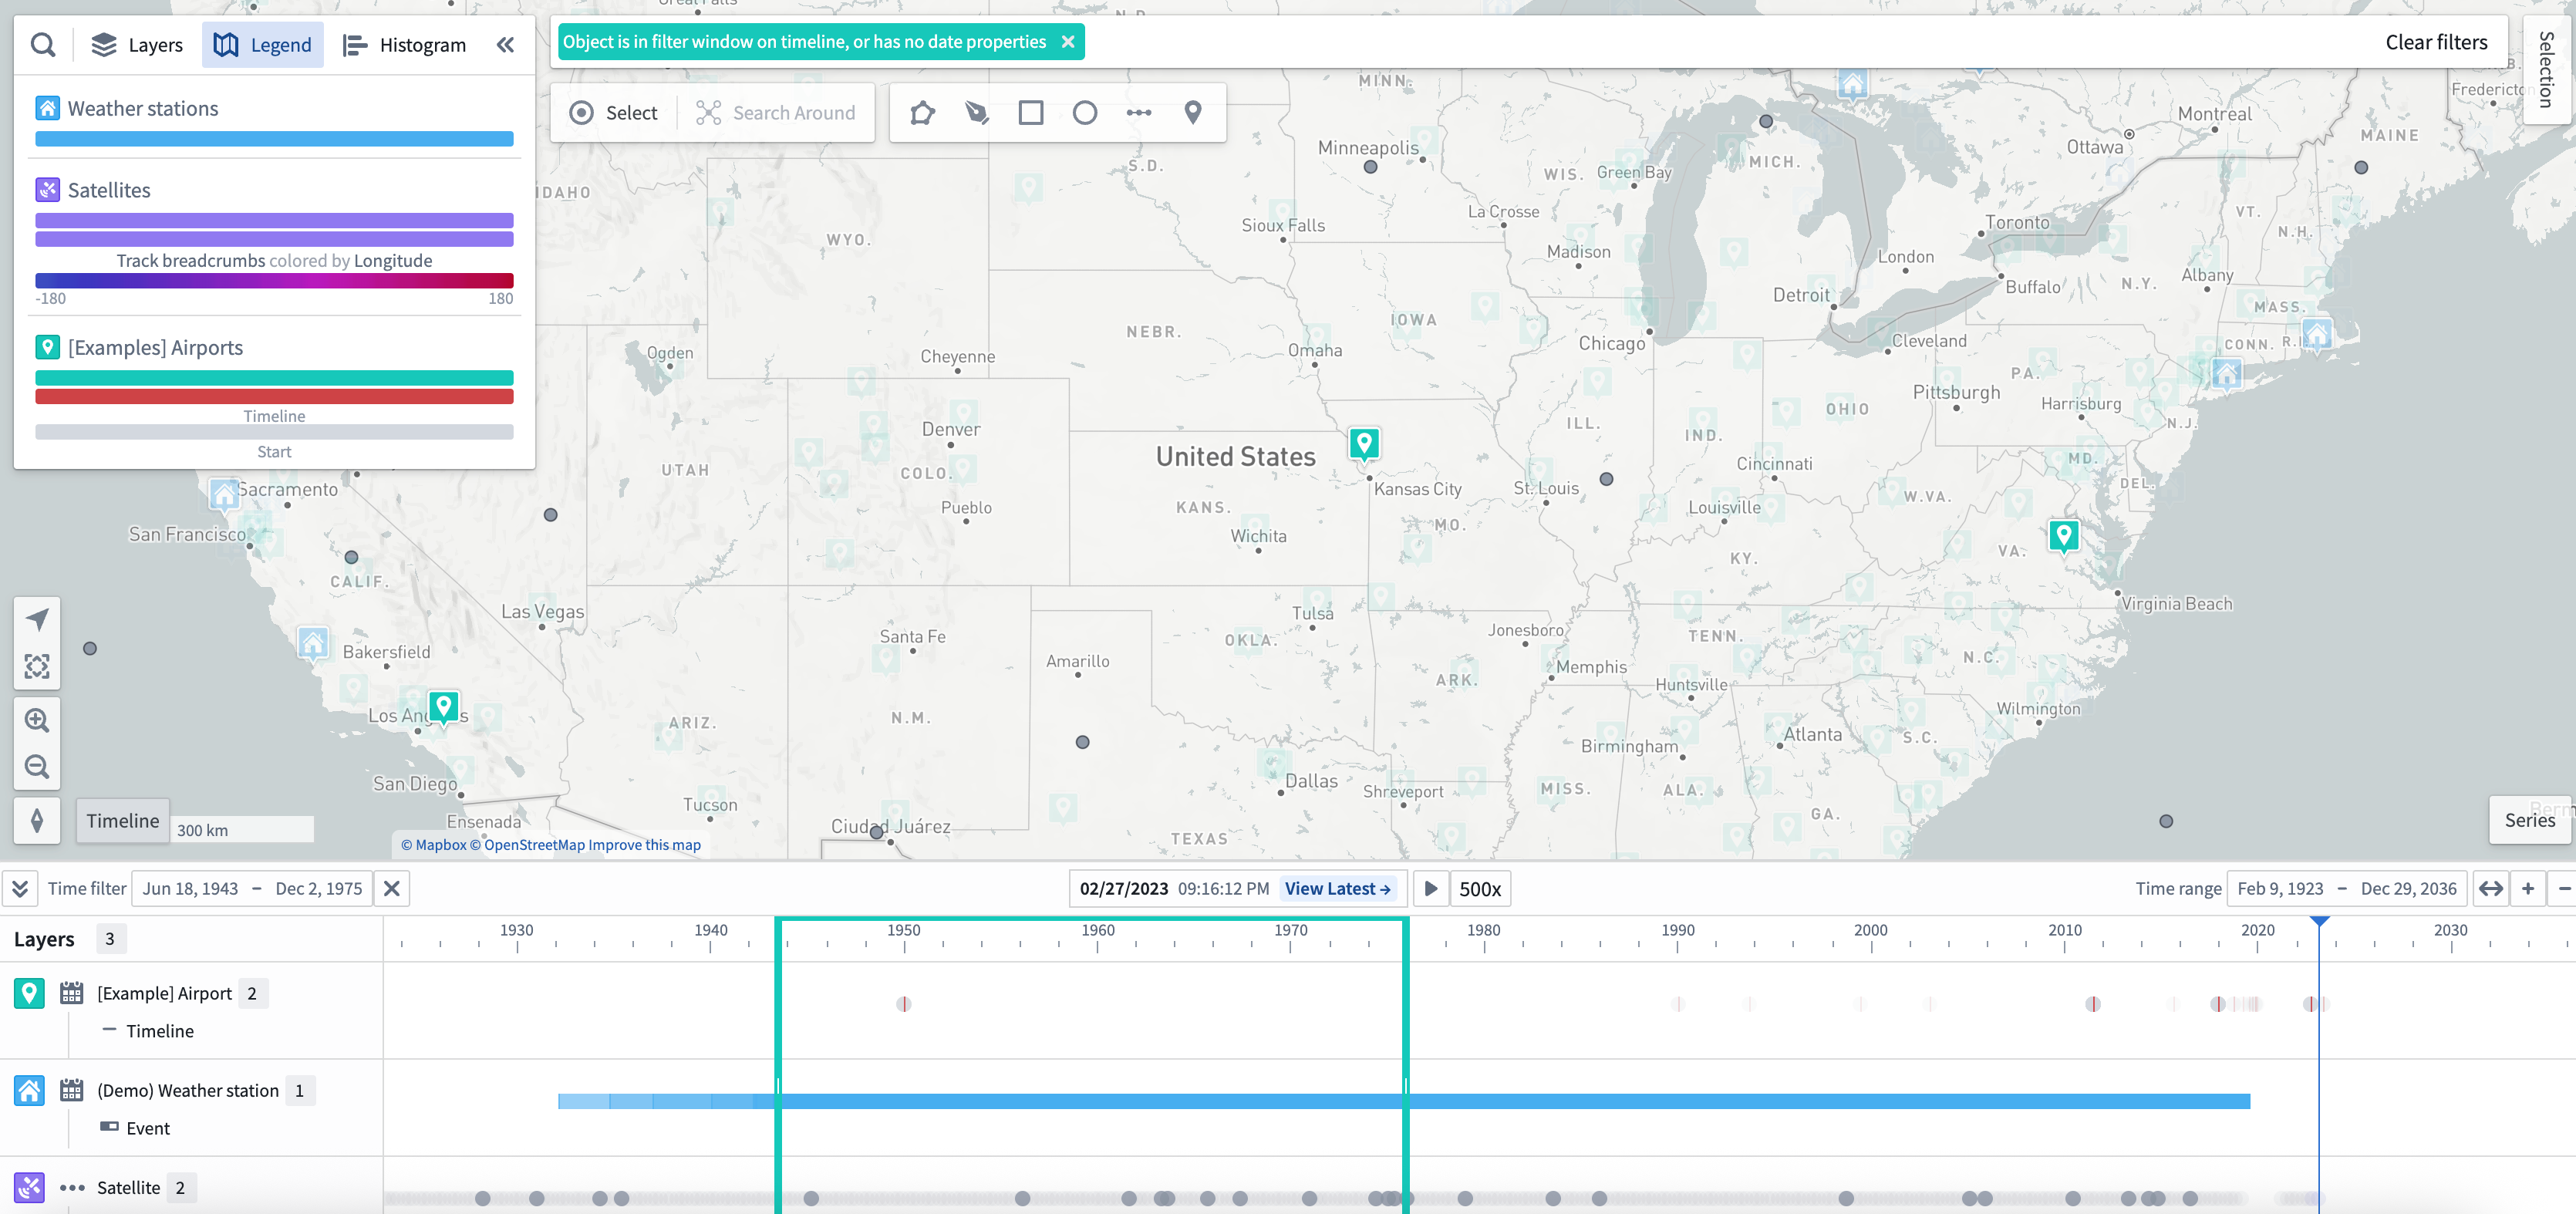The image size is (2576, 1214).
Task: Select the circle drawing tool
Action: [x=1085, y=113]
